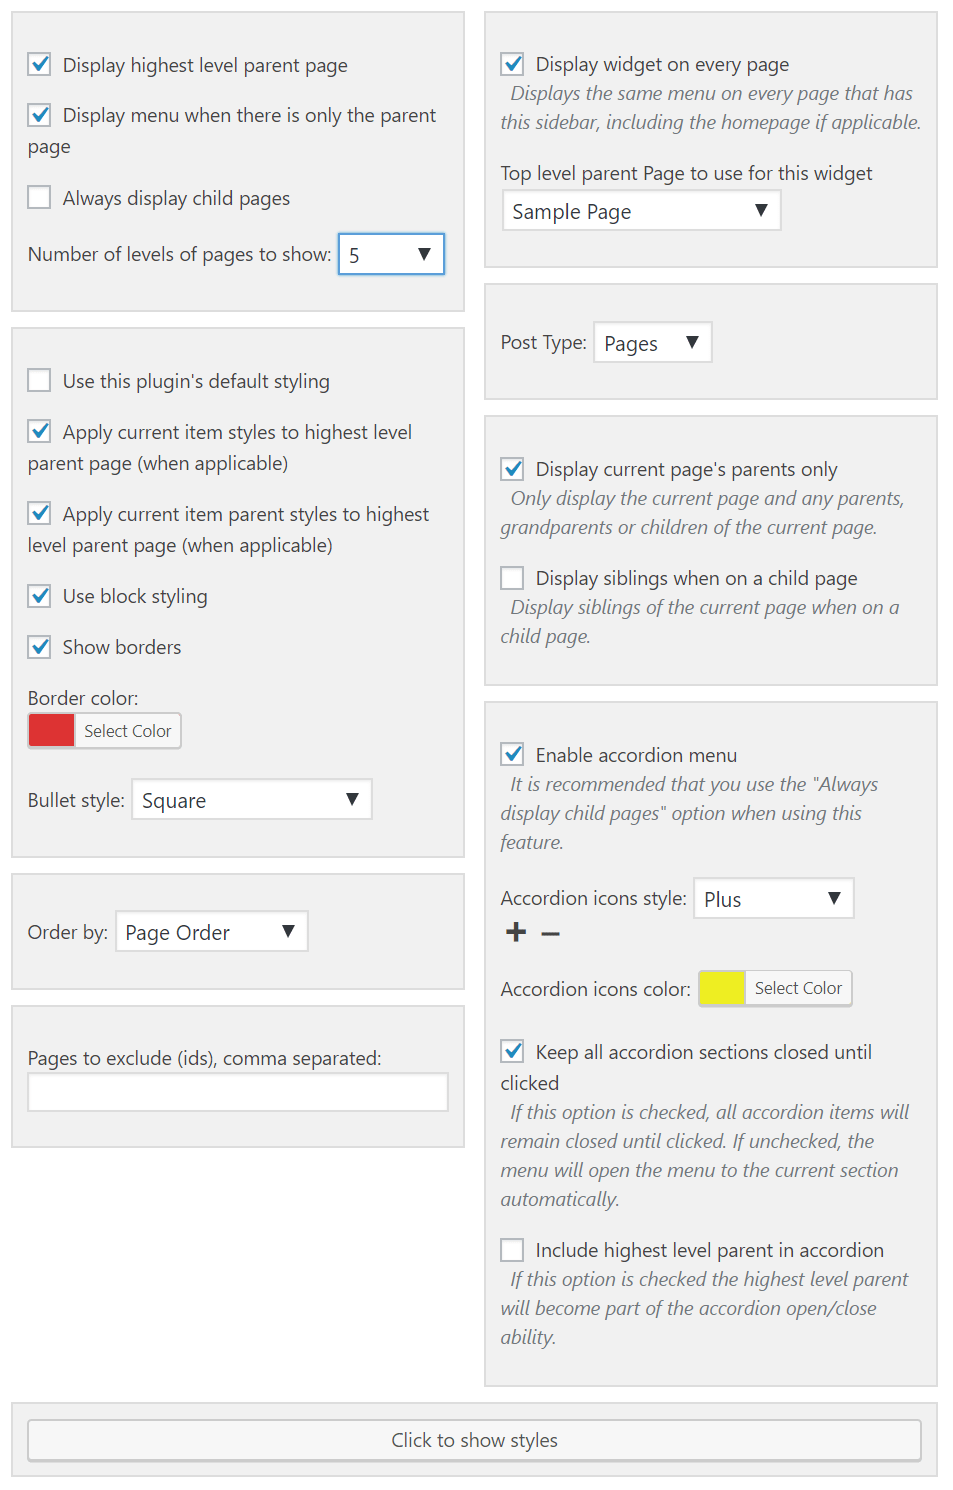Viewport: 953px width, 1490px height.
Task: Click the yellow accordion icons color swatch
Action: click(723, 987)
